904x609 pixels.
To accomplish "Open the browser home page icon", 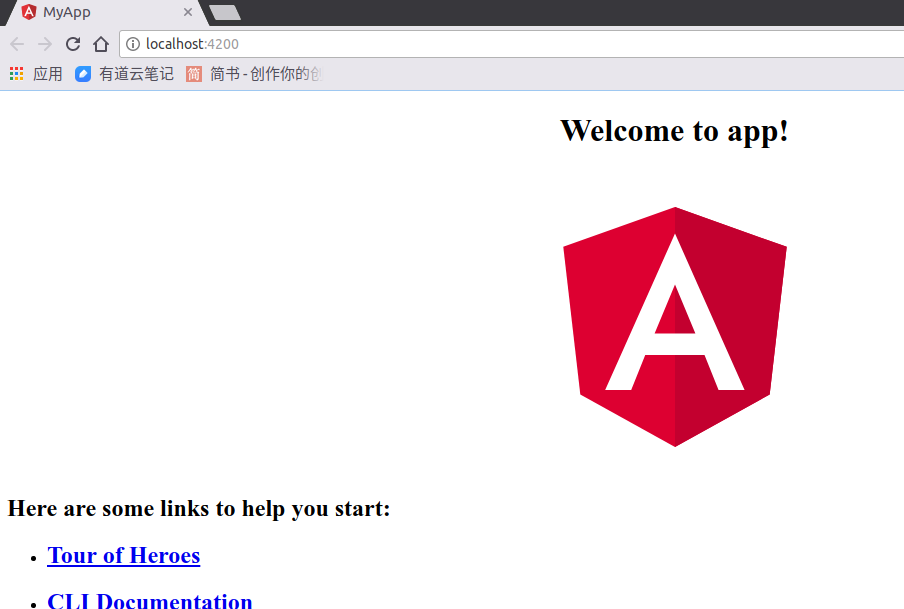I will point(100,43).
